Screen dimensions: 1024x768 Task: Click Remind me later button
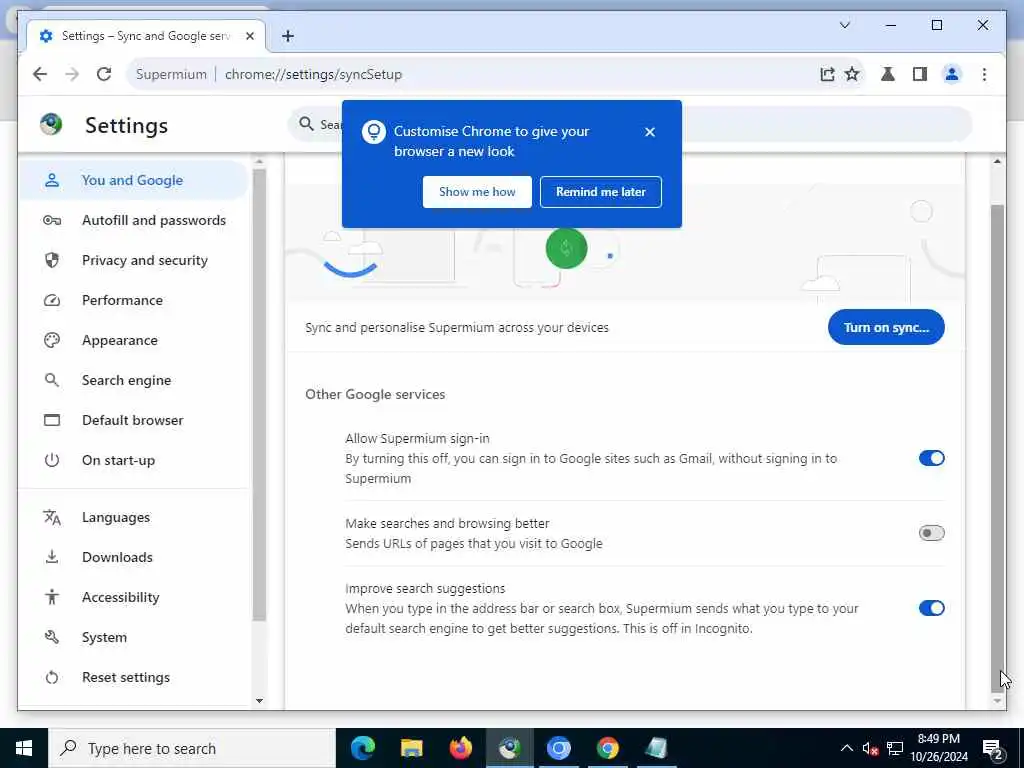601,191
